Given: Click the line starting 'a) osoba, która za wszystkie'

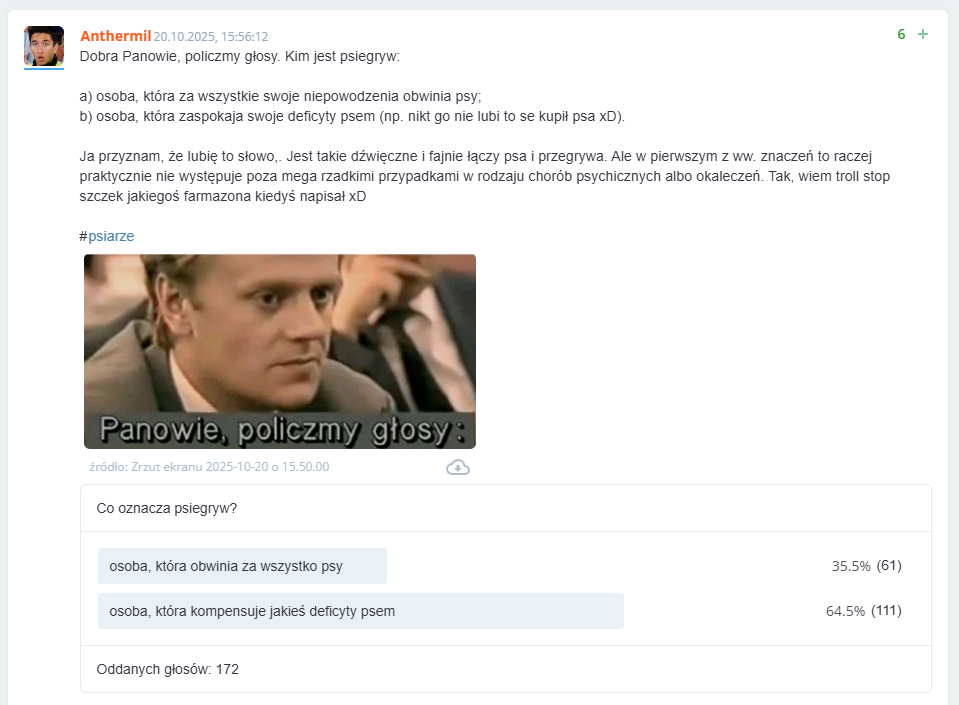Looking at the screenshot, I should tap(281, 96).
